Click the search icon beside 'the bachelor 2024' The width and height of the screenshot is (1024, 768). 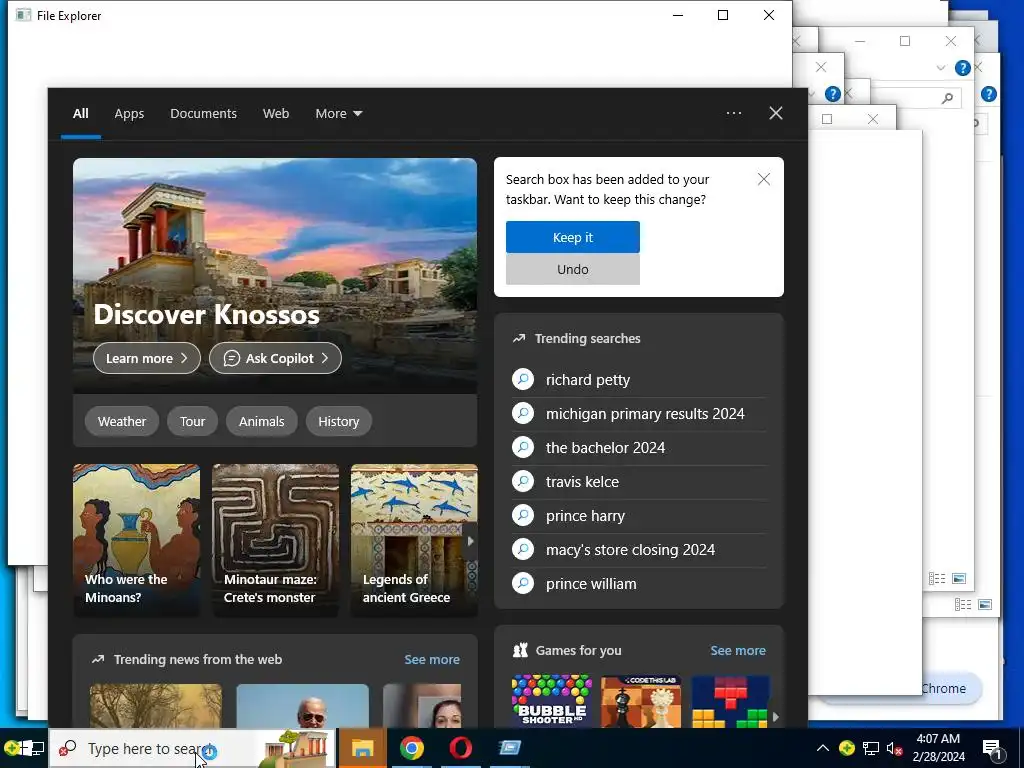[523, 447]
